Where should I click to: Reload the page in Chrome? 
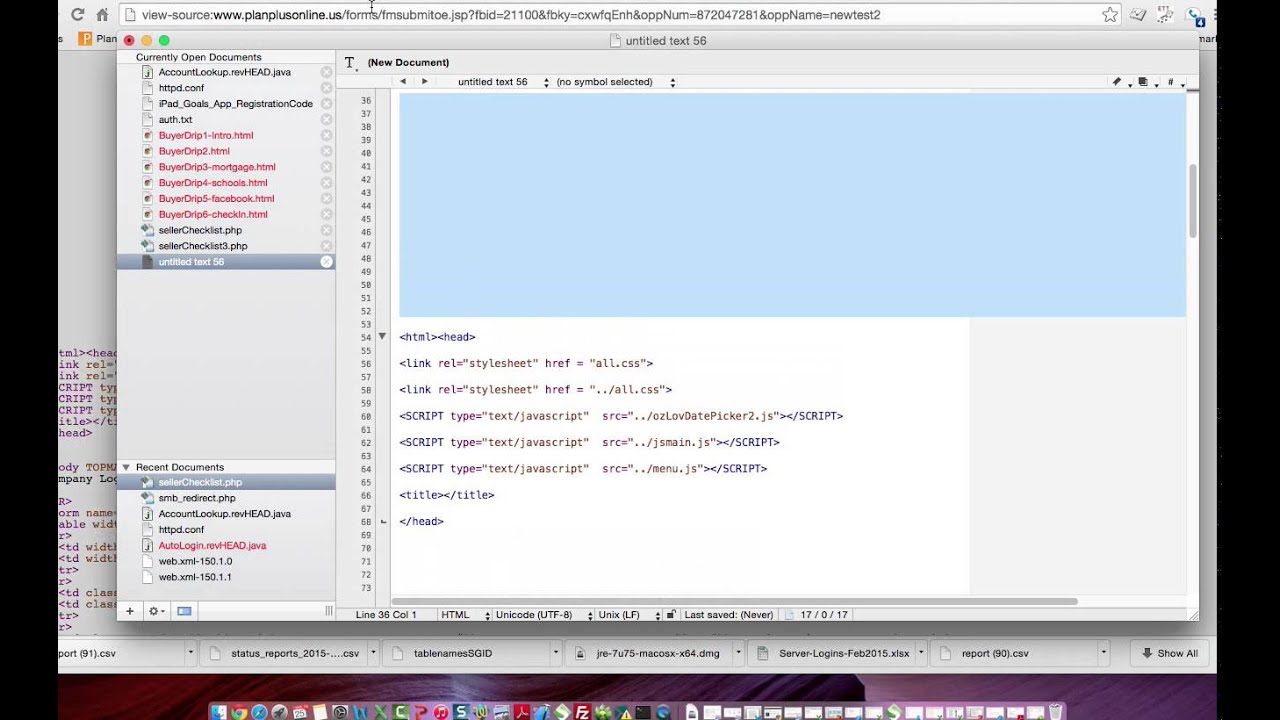point(78,15)
